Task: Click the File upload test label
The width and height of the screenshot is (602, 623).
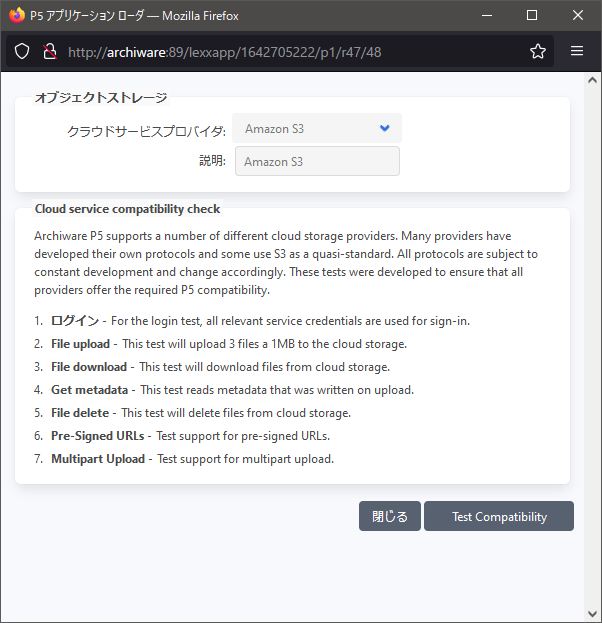Action: 80,344
